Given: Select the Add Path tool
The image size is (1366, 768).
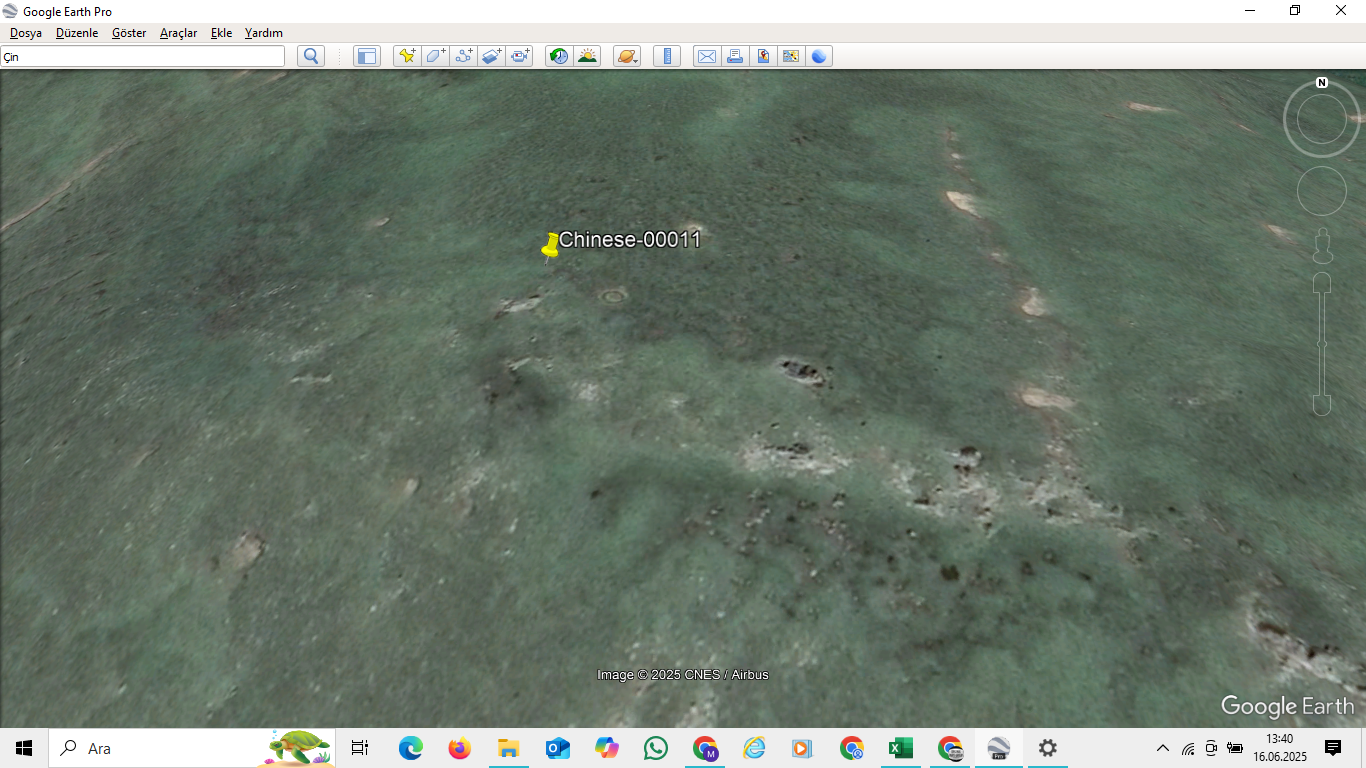Looking at the screenshot, I should click(x=463, y=56).
